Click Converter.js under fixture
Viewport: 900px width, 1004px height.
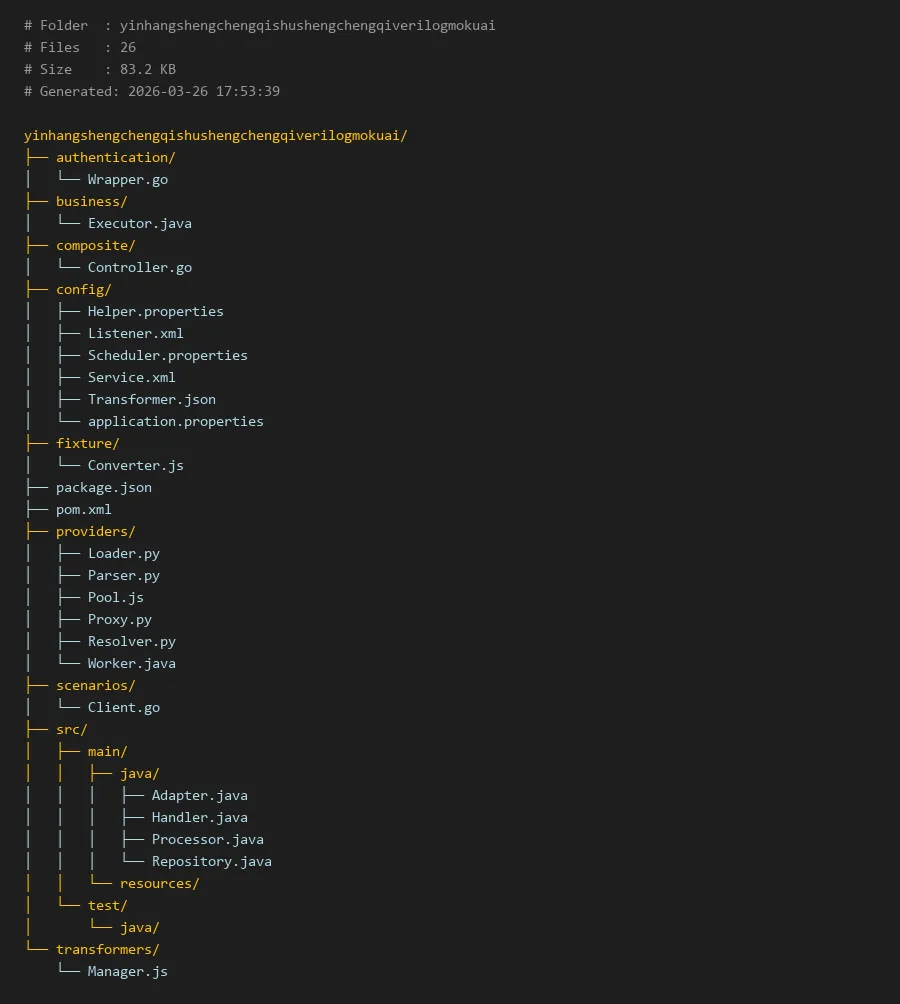coord(135,465)
